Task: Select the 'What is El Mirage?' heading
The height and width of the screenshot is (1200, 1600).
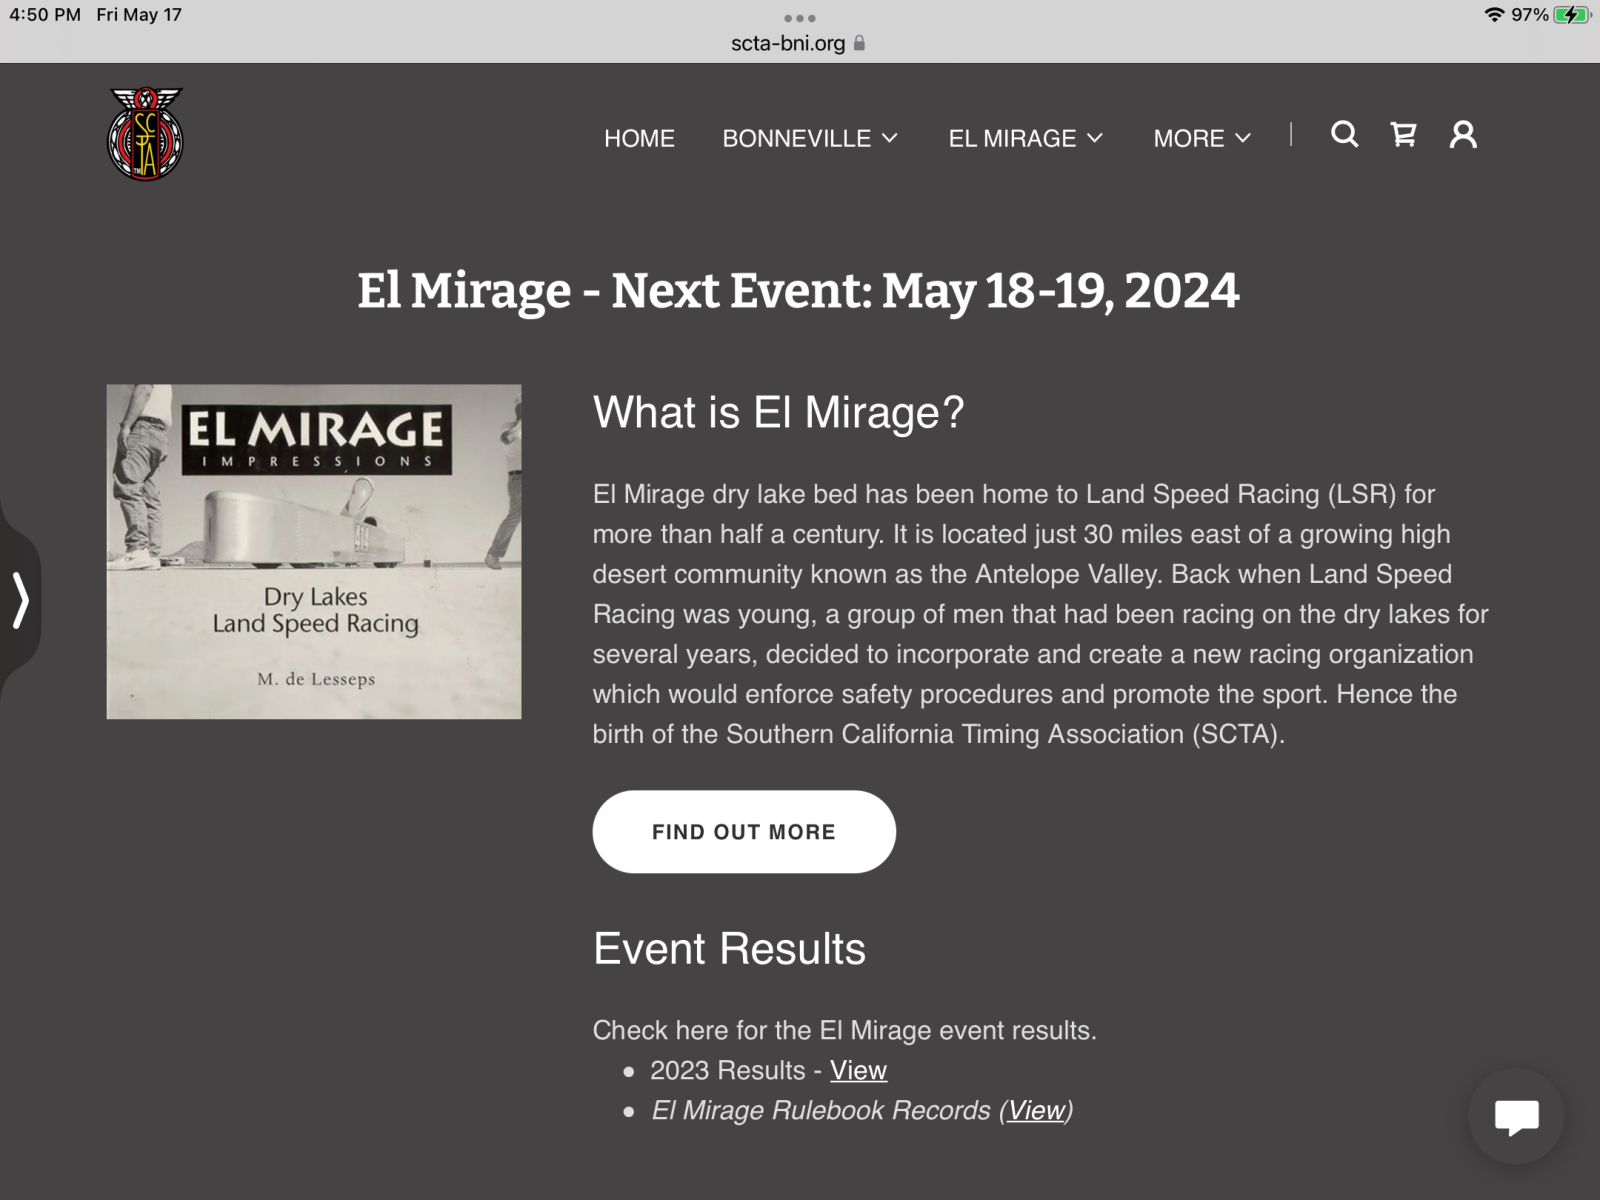Action: (778, 412)
